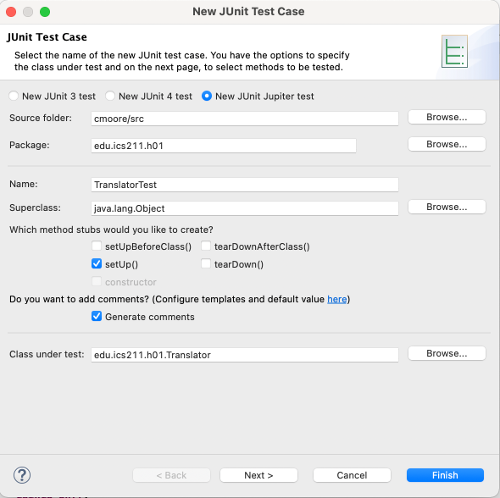Click 'Which method stubs would you like to create?' text

(111, 230)
